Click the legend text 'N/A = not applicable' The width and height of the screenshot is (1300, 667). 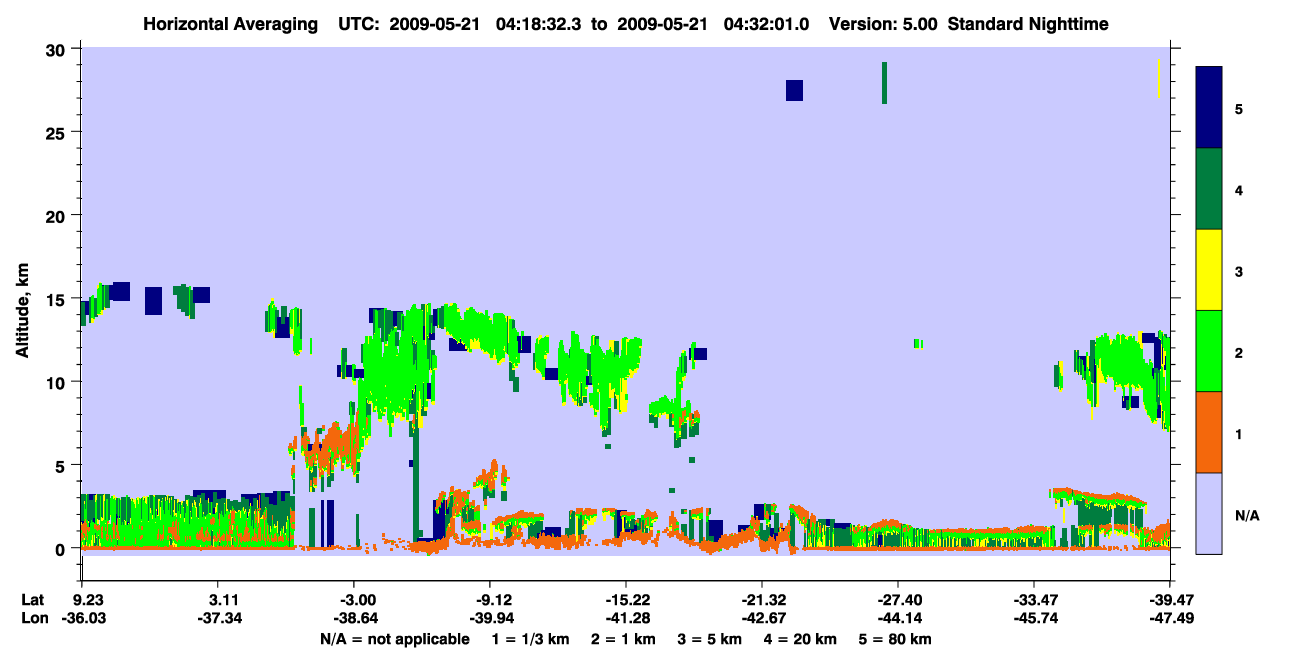[395, 639]
